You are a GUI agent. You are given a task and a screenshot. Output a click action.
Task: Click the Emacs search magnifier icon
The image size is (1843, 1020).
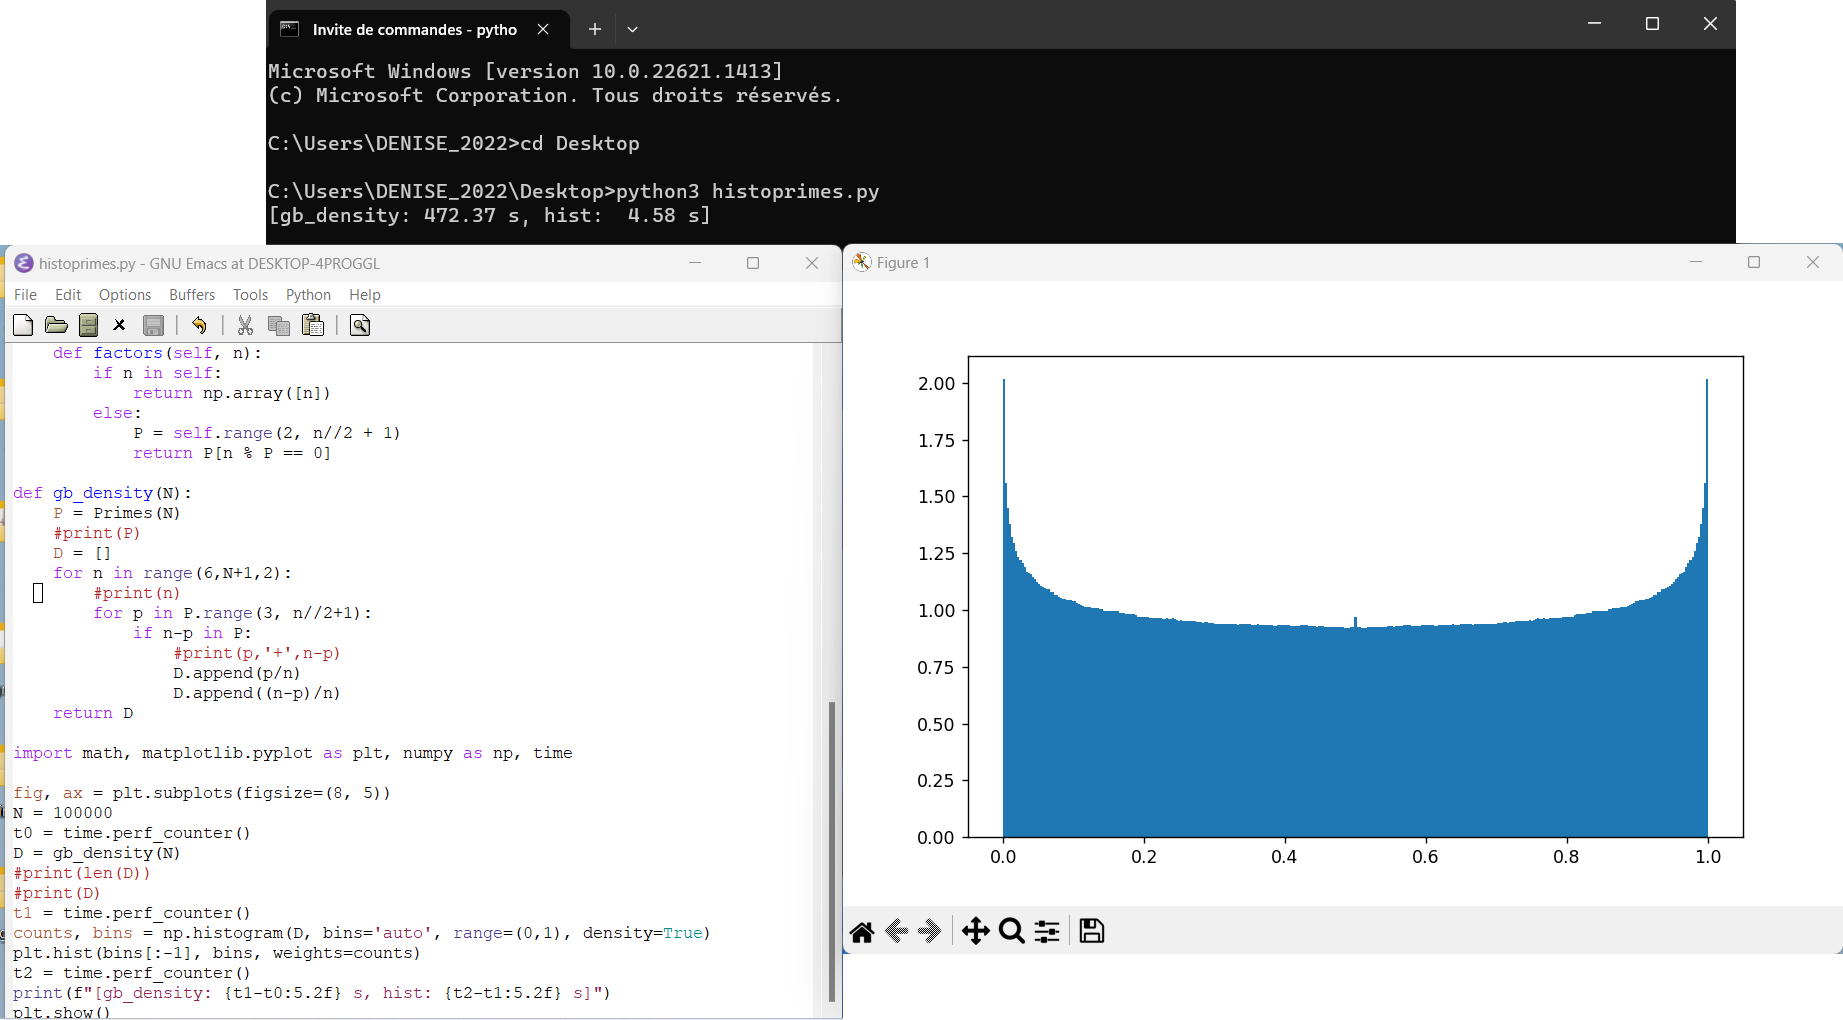360,325
